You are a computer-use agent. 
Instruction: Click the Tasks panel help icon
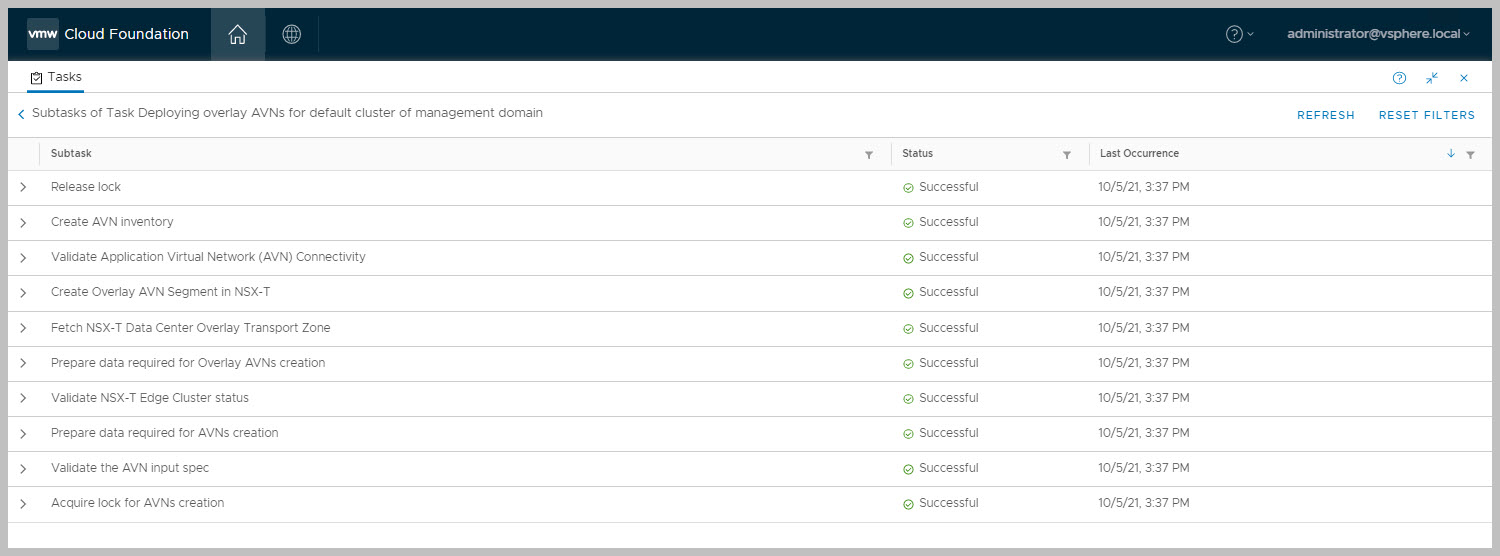1399,78
